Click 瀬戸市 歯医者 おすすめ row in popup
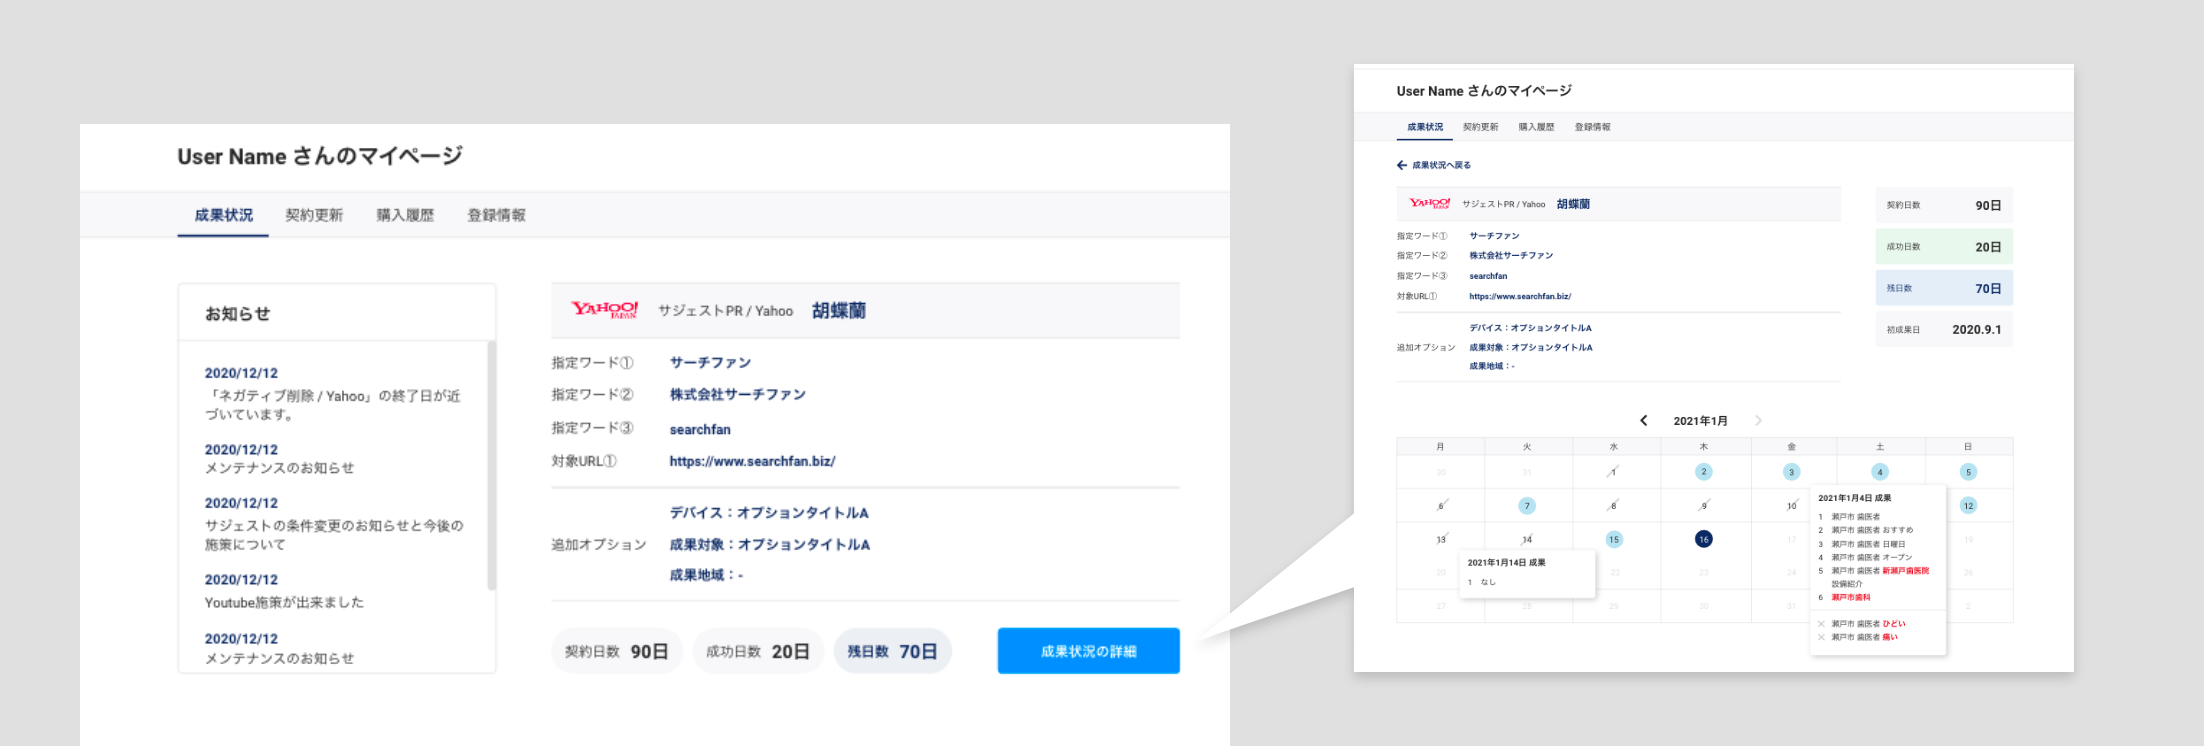 [1866, 530]
